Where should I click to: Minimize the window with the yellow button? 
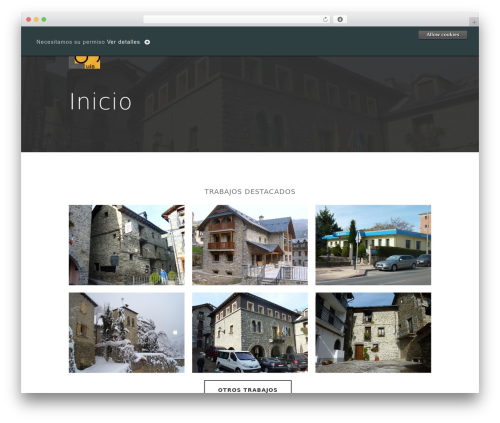(36, 19)
